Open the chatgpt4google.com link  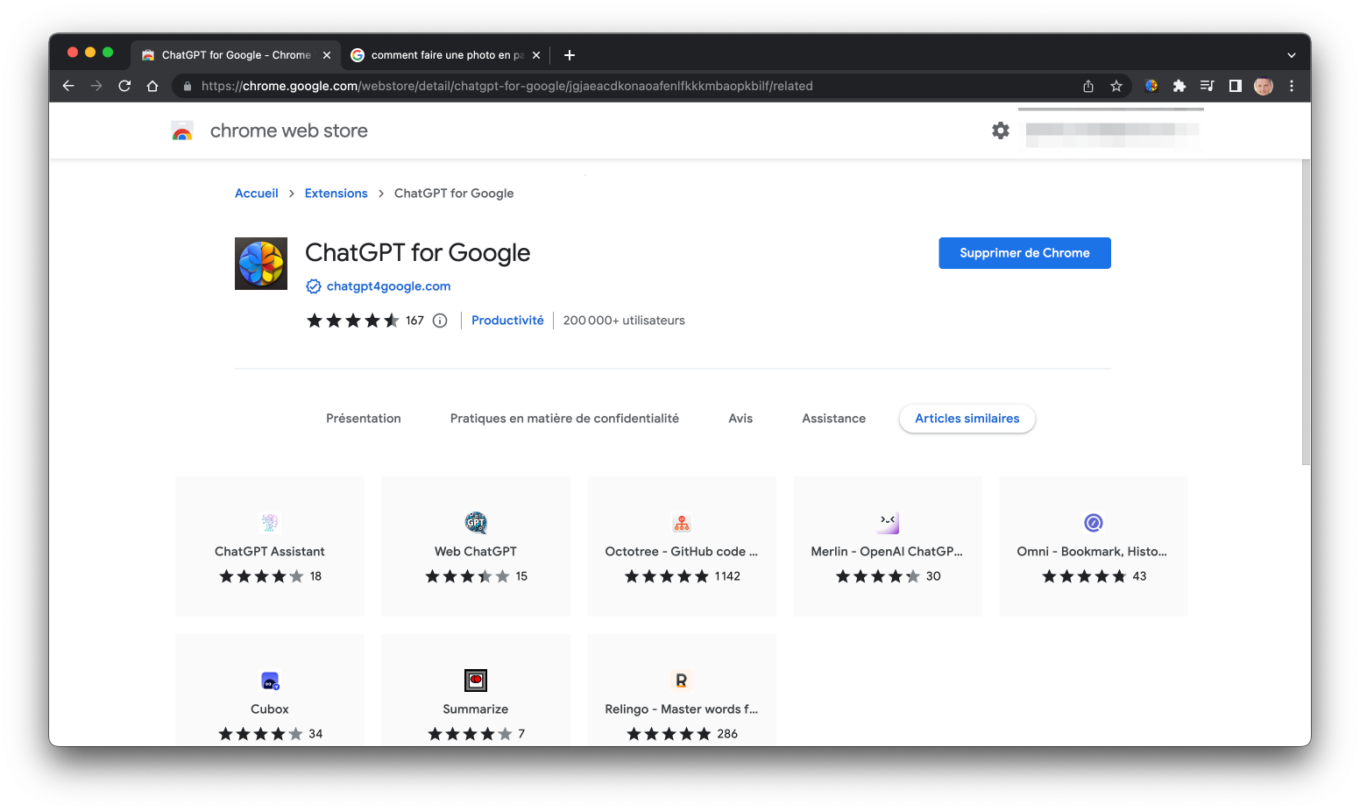point(388,286)
